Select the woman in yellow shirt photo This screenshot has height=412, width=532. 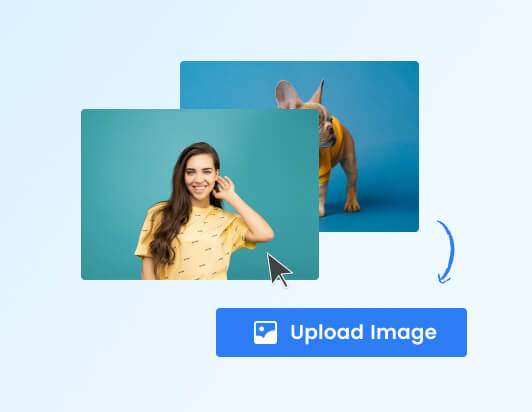tap(200, 194)
